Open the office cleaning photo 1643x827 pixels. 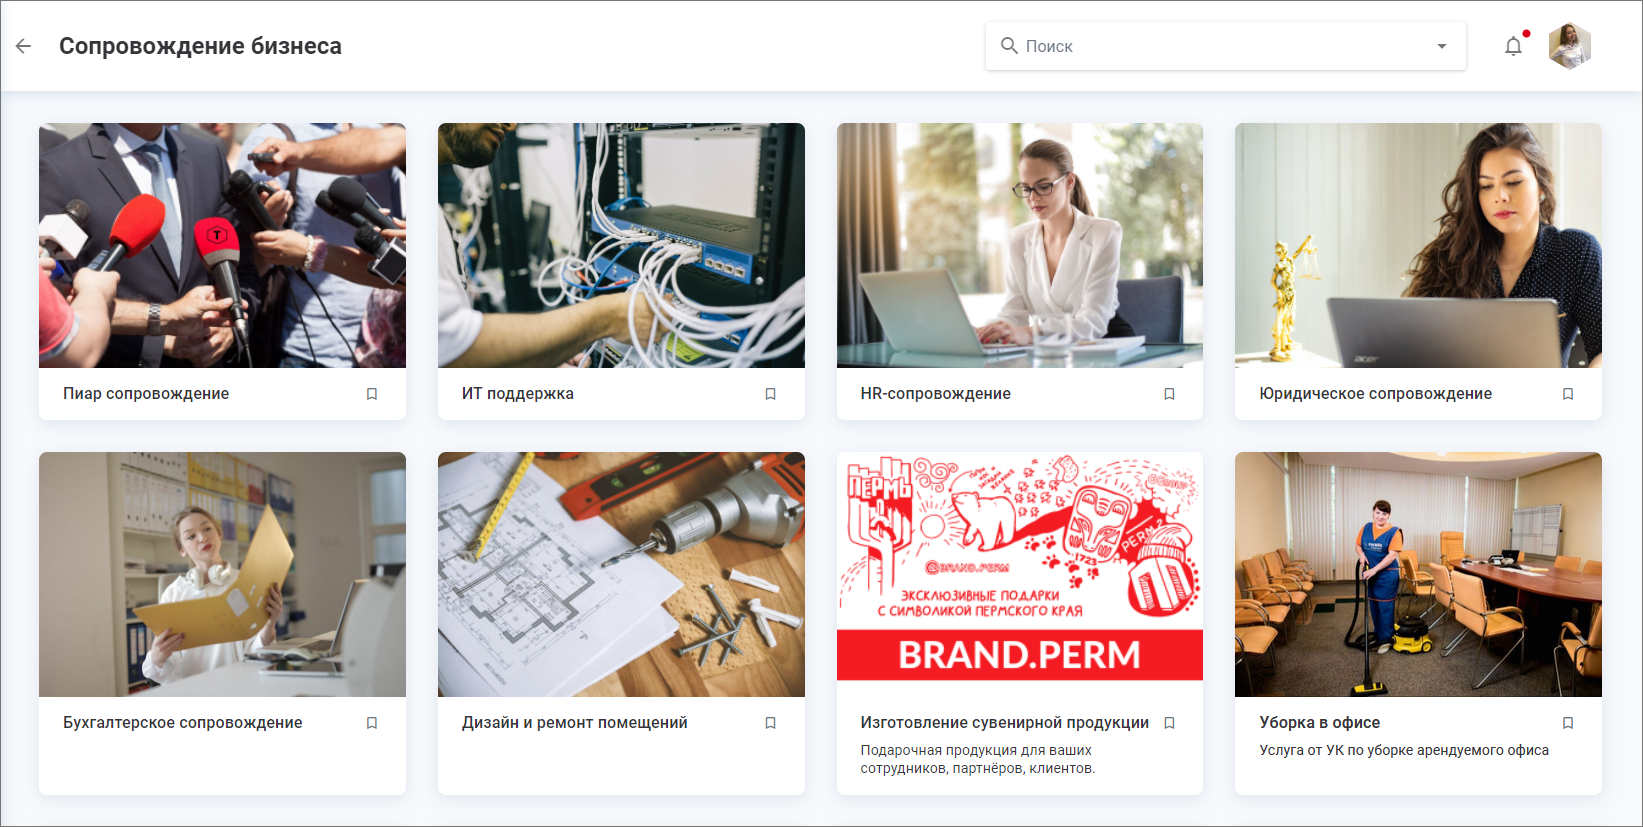(x=1418, y=574)
